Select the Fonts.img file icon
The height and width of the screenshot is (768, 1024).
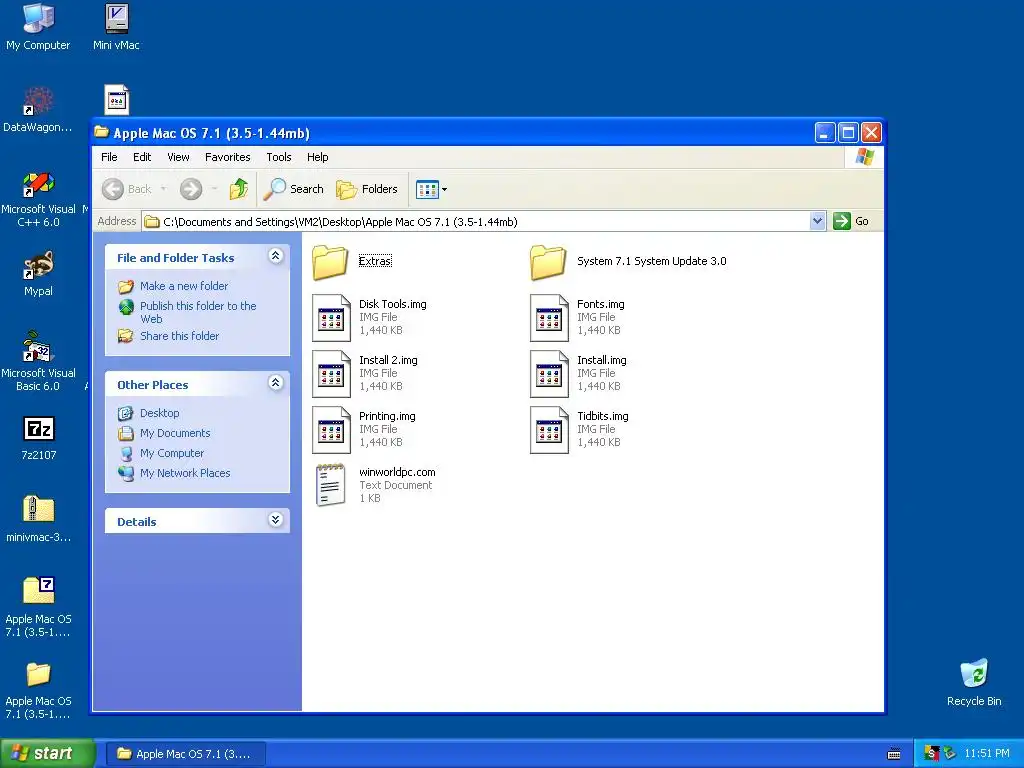[x=549, y=318]
